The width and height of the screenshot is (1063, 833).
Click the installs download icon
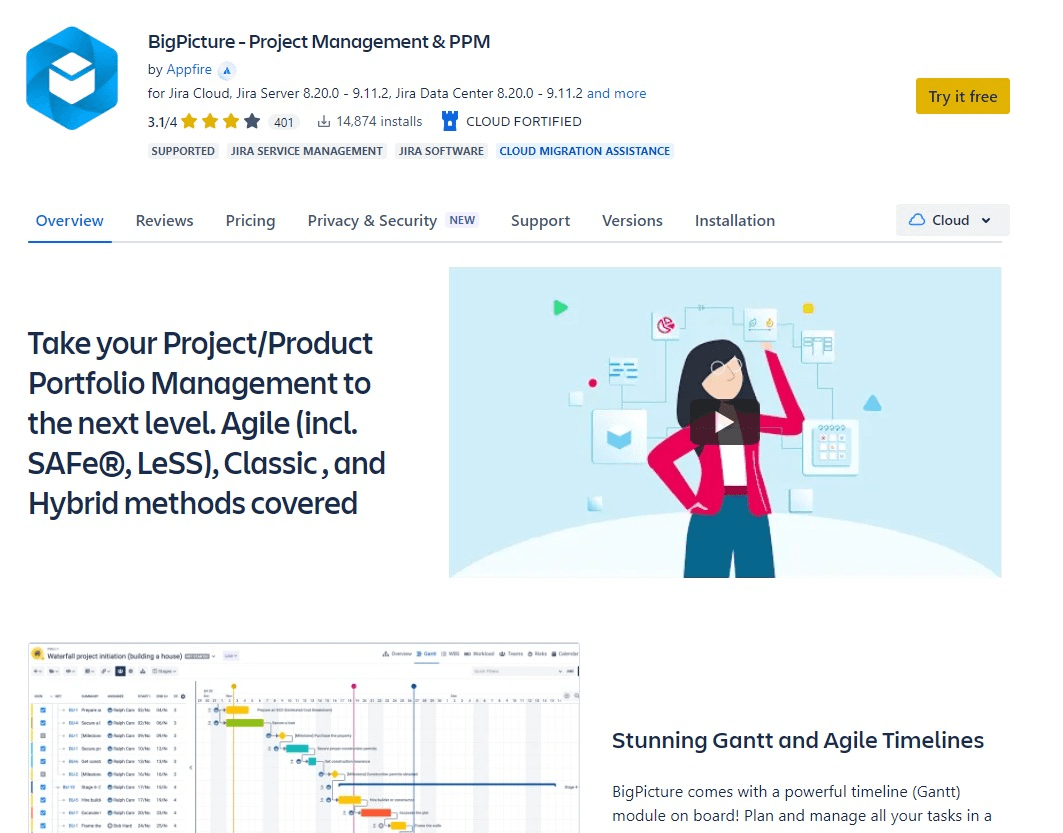click(324, 121)
